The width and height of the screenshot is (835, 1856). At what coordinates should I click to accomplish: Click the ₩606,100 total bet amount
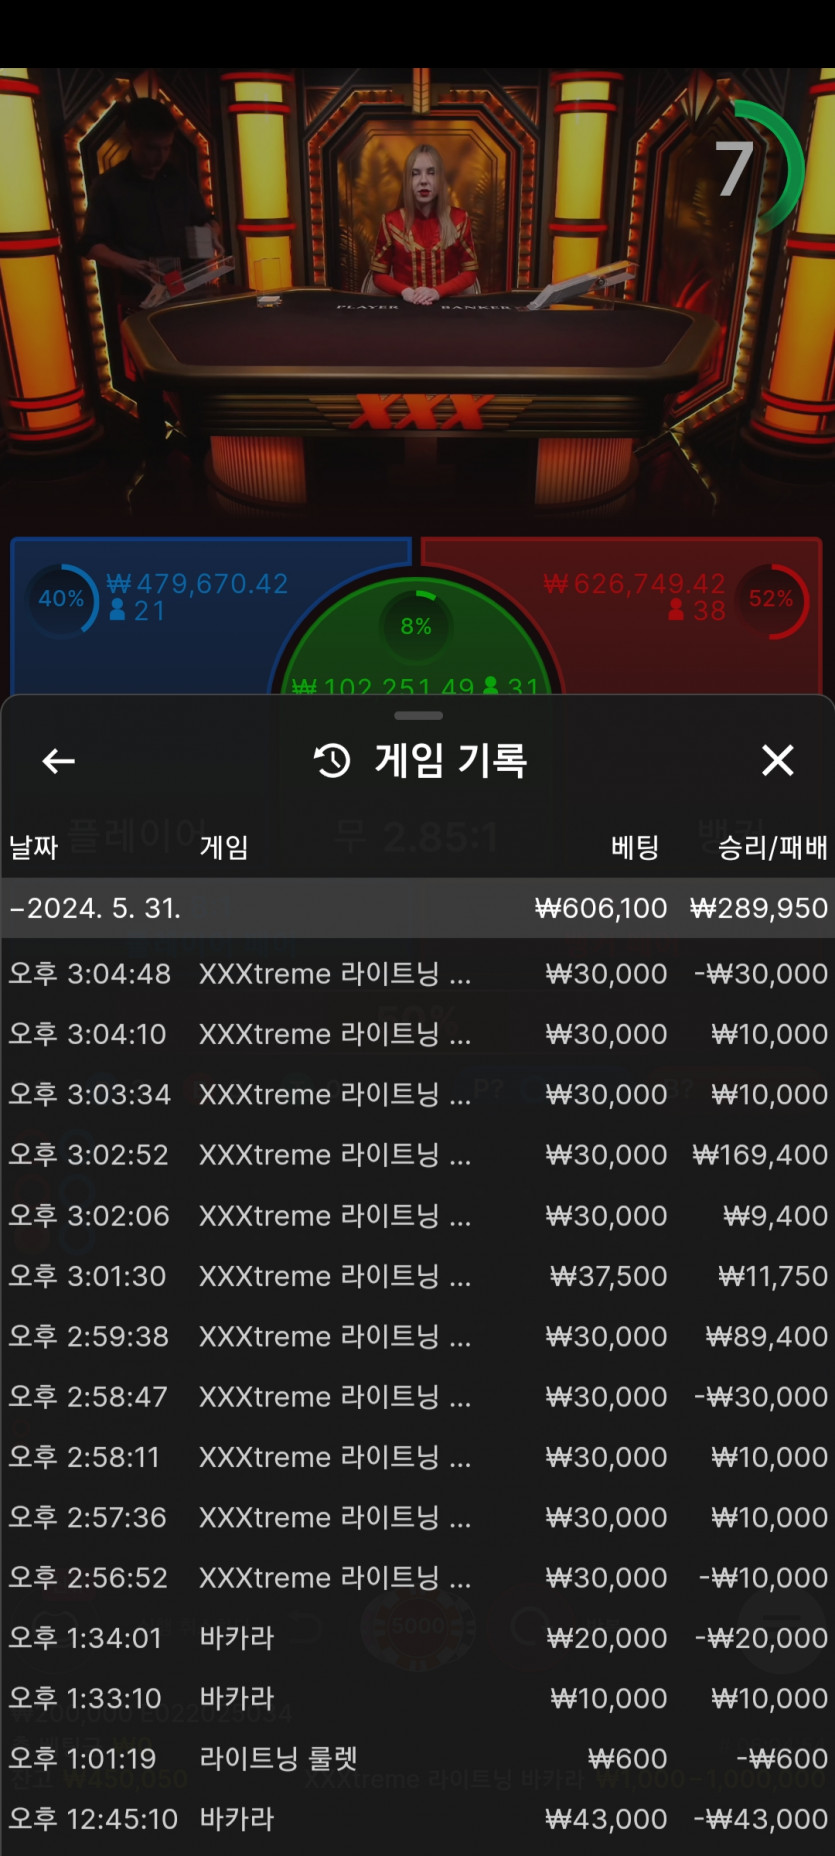pyautogui.click(x=601, y=908)
